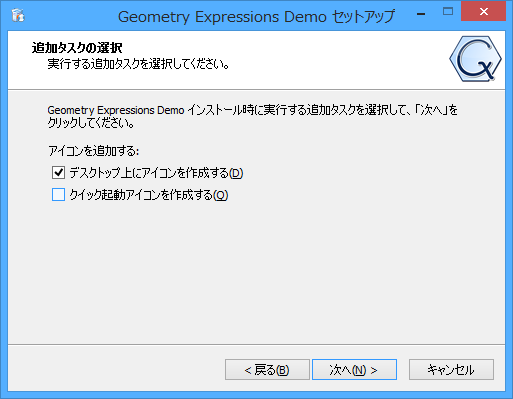513x399 pixels.
Task: Close the setup window
Action: coord(483,12)
